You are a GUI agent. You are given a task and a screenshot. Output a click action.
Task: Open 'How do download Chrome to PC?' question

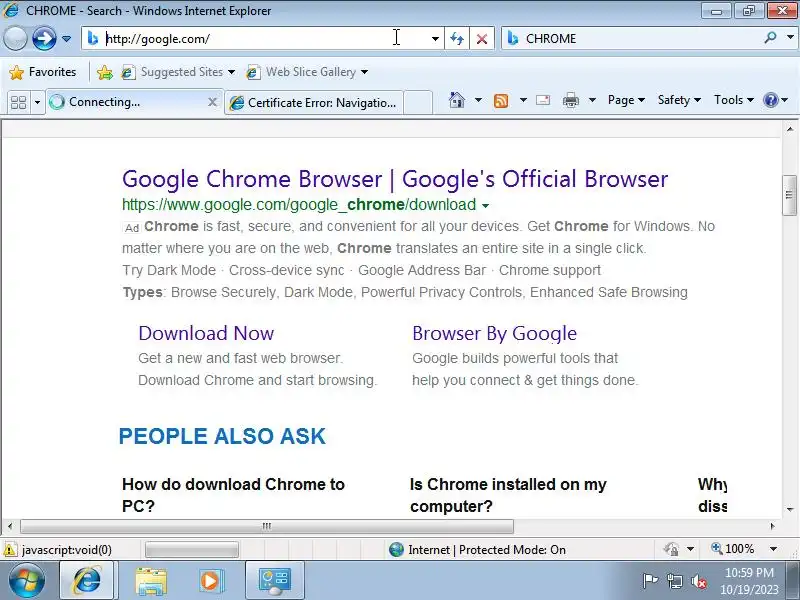[233, 495]
